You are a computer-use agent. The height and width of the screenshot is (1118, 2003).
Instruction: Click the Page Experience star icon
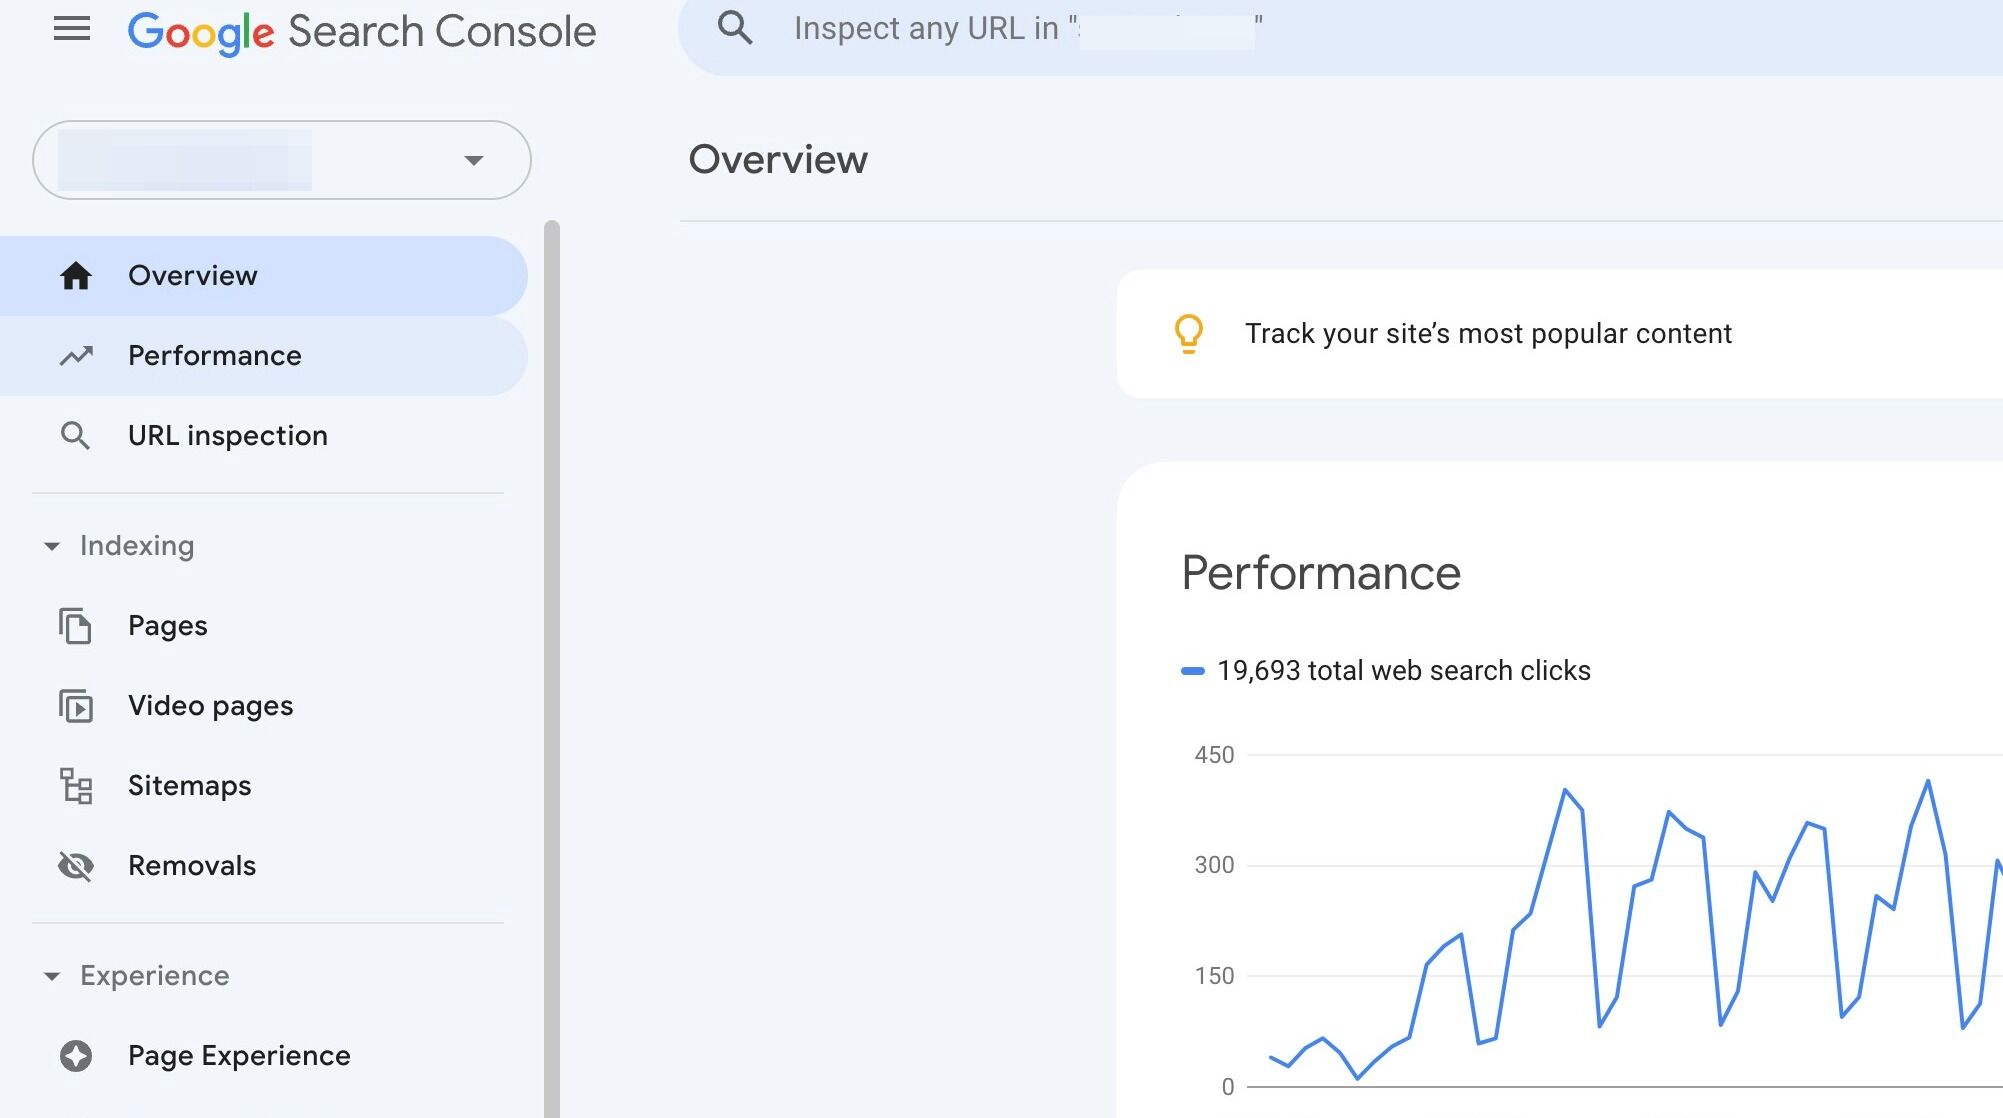click(x=76, y=1056)
